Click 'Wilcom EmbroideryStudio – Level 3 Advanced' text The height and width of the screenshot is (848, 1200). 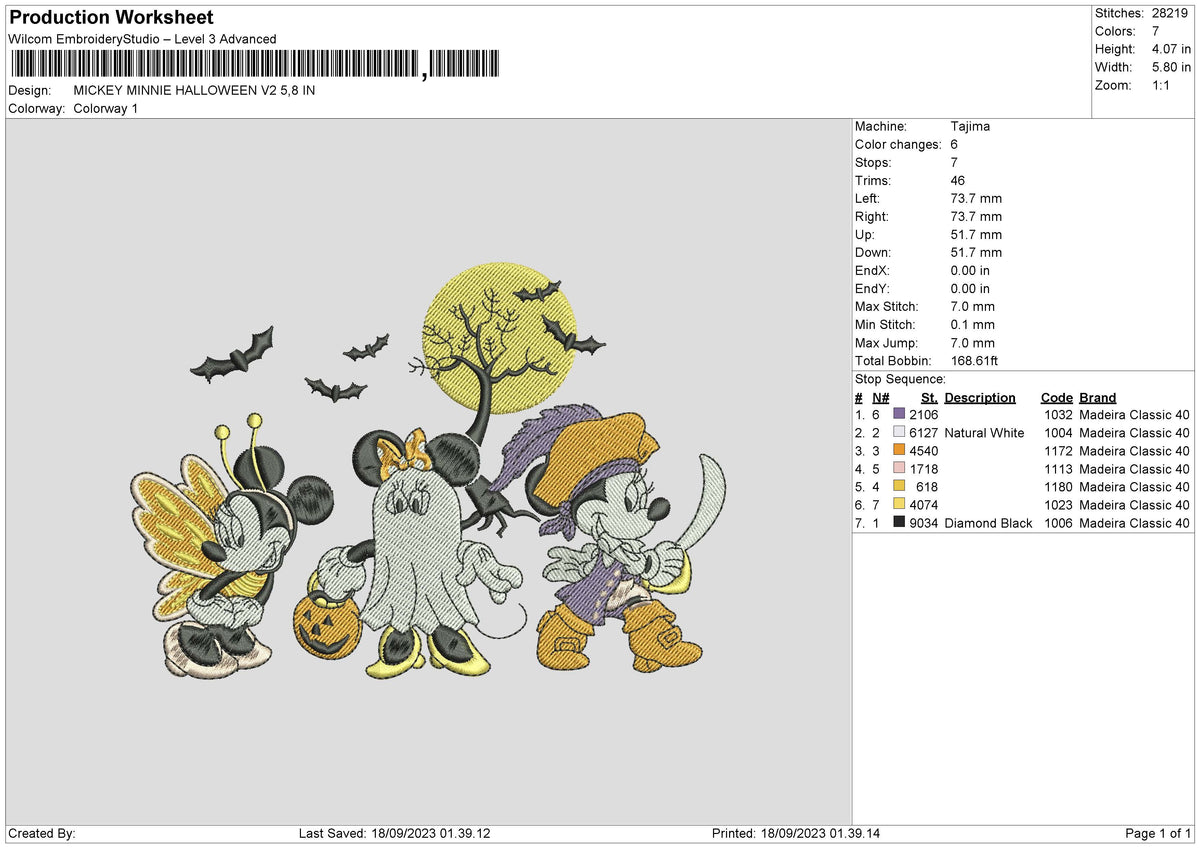click(x=142, y=39)
